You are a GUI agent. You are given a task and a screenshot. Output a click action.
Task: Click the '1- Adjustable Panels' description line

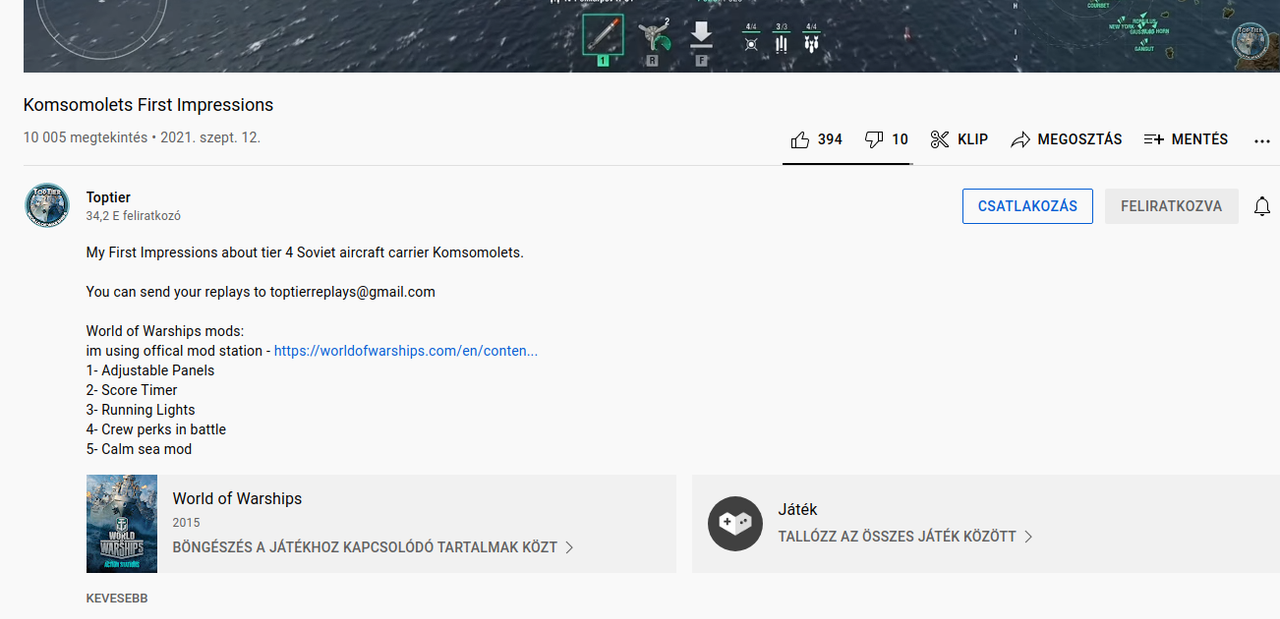tap(150, 370)
